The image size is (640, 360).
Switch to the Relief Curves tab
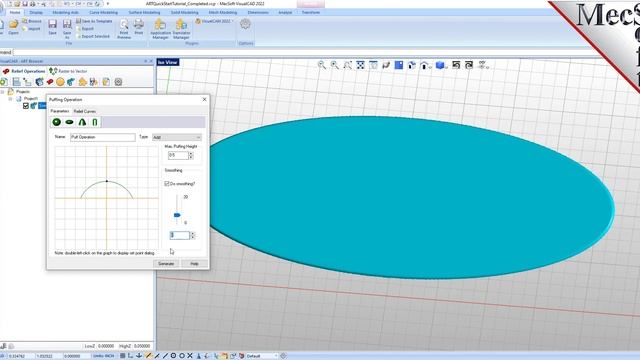click(84, 111)
